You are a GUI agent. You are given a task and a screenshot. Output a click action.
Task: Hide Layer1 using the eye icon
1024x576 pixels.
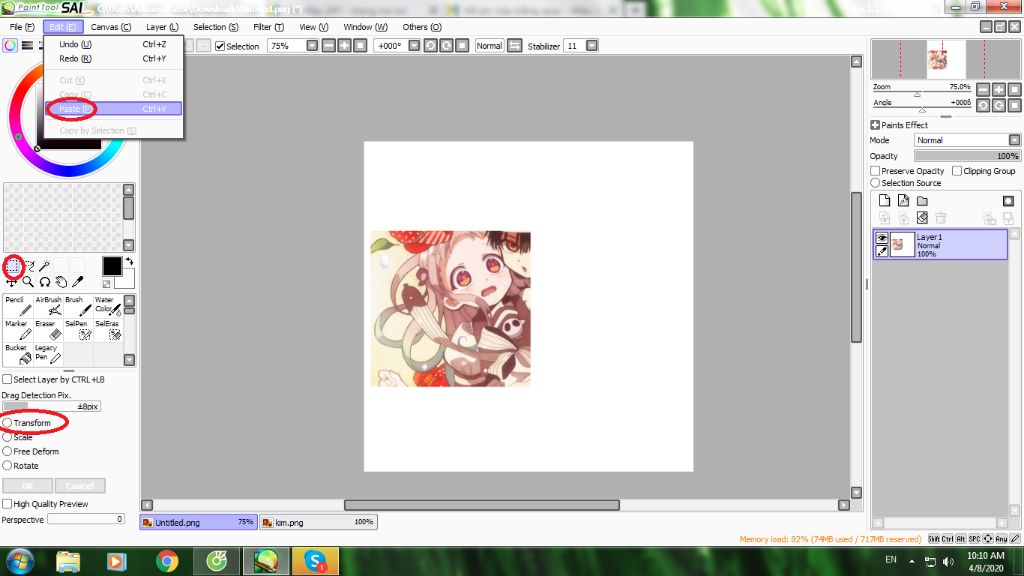pyautogui.click(x=882, y=238)
